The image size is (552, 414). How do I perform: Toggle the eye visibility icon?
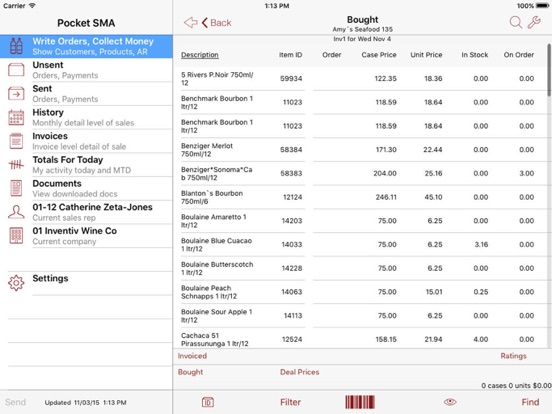450,402
